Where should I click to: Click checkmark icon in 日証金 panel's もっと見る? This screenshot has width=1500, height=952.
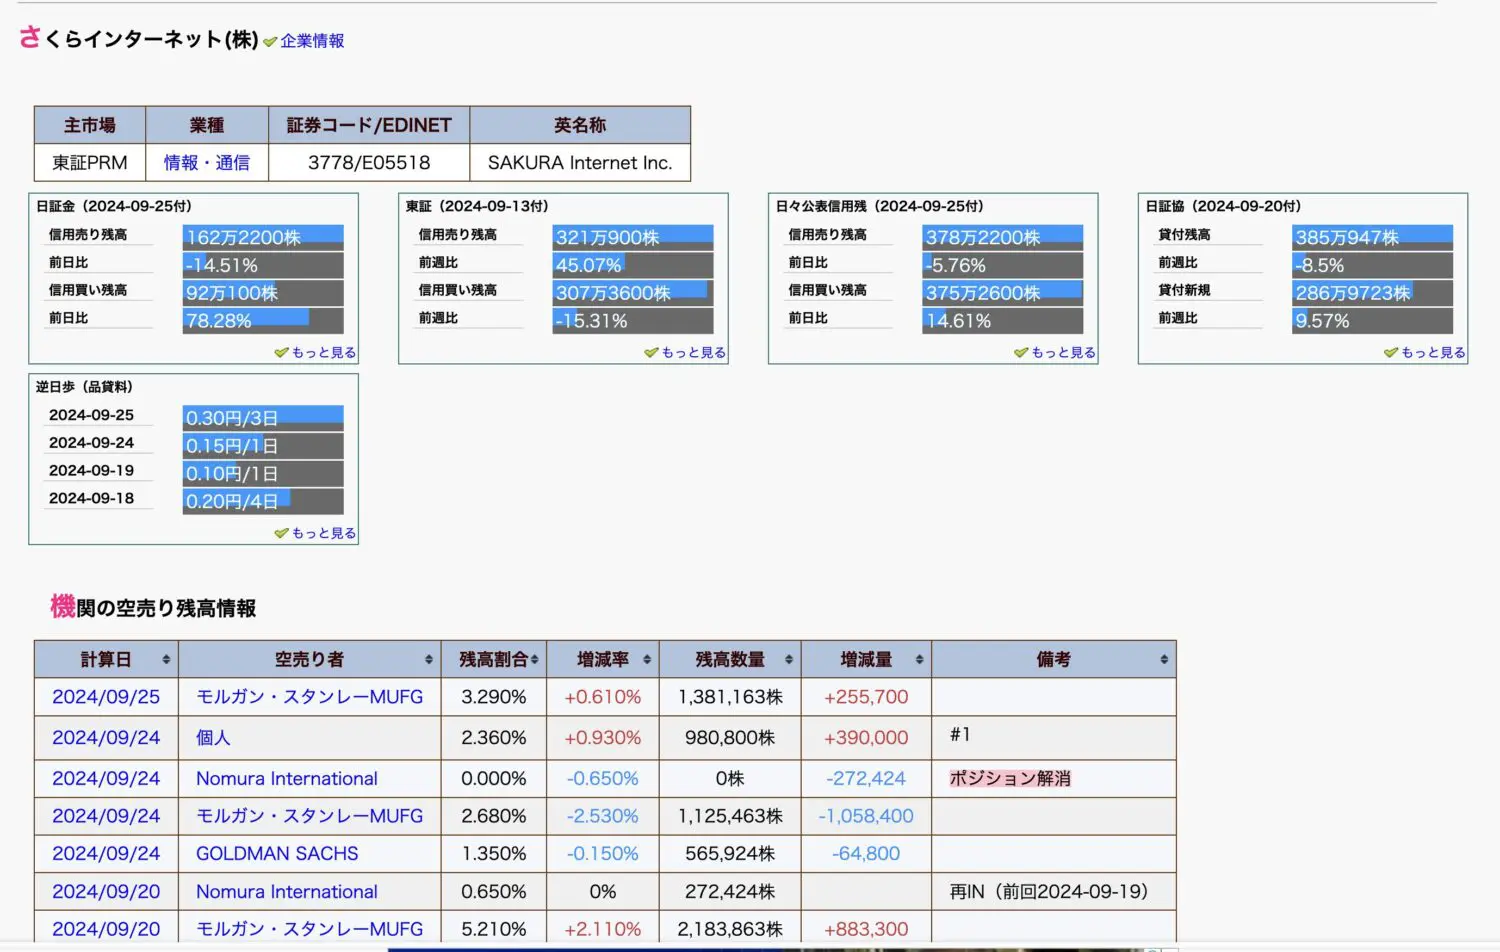[281, 353]
